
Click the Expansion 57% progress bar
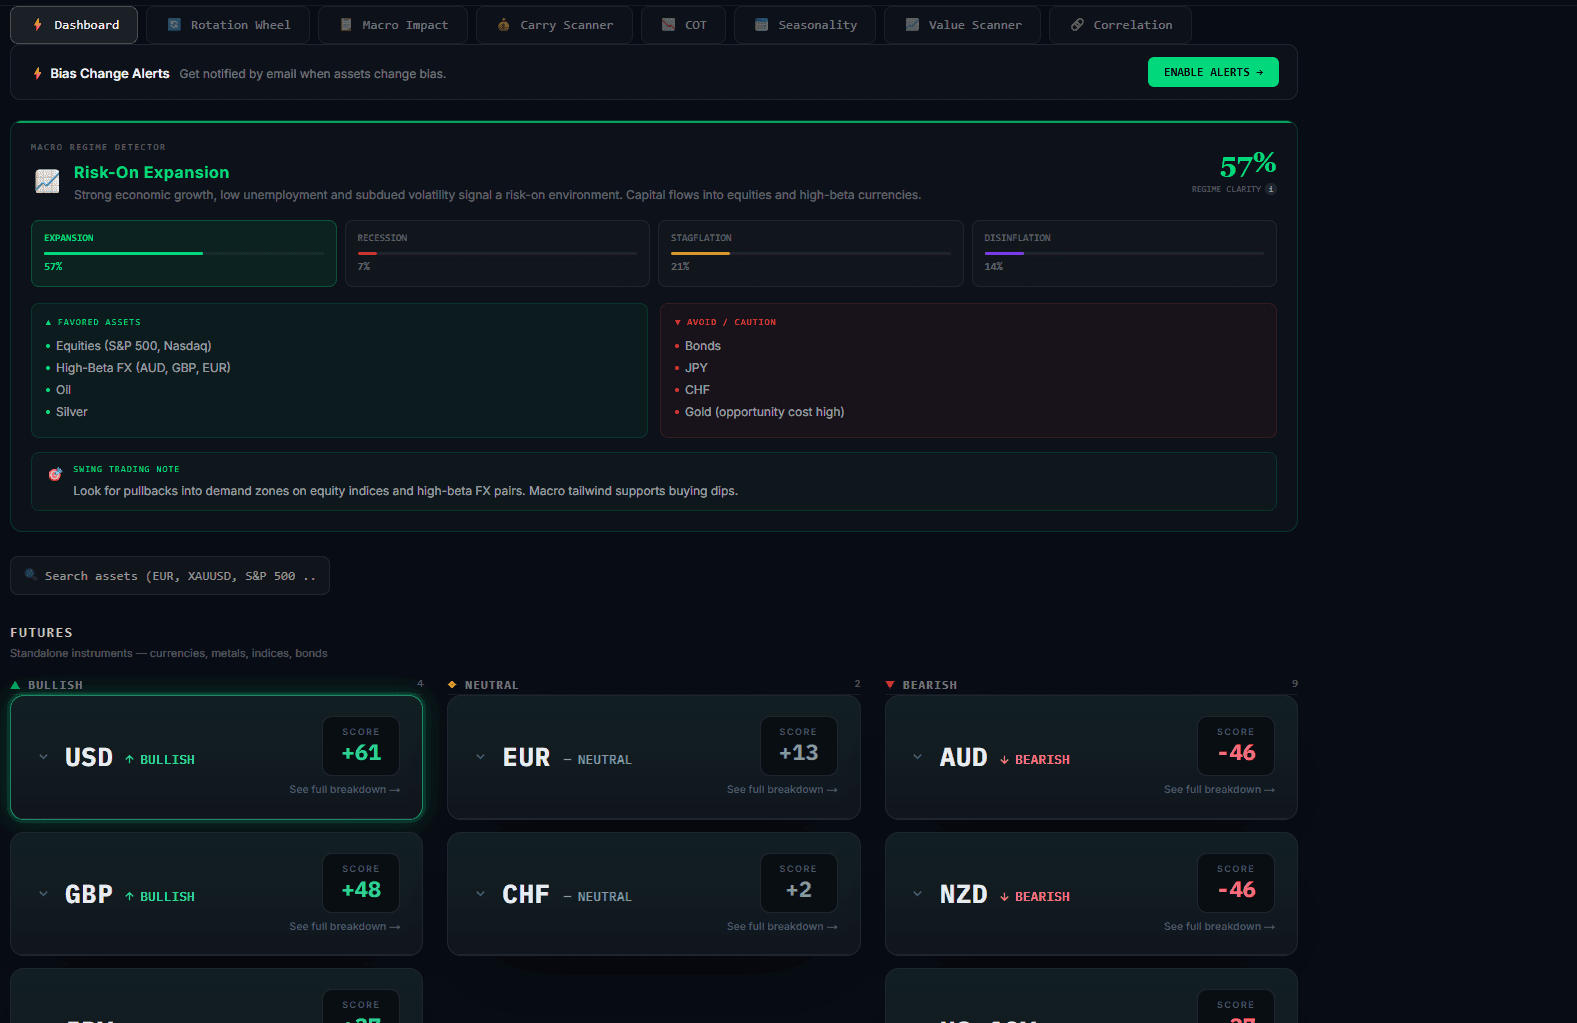click(x=184, y=253)
